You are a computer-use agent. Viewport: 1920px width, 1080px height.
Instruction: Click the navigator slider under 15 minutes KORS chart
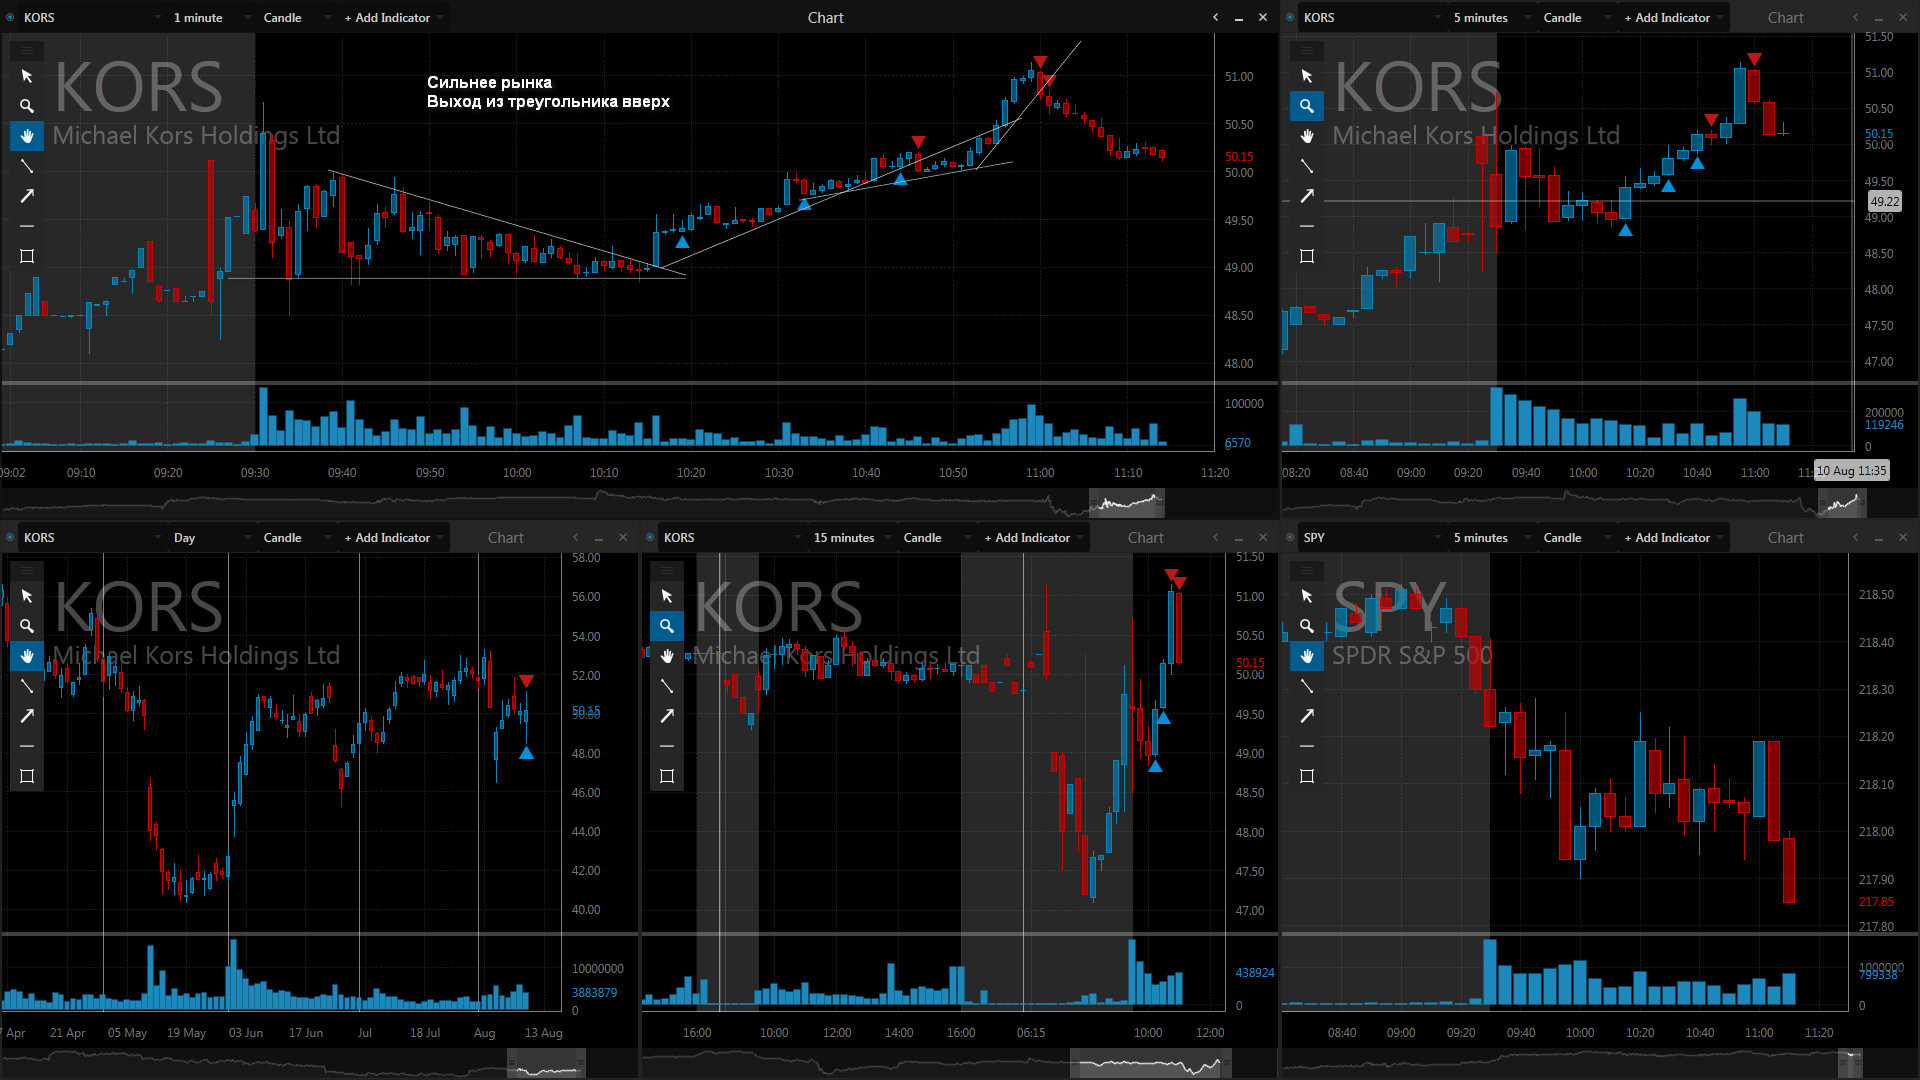(x=1150, y=1064)
